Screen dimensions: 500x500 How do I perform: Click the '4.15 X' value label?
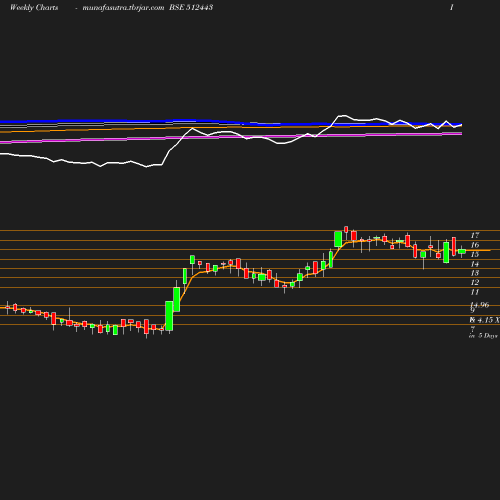(x=488, y=320)
